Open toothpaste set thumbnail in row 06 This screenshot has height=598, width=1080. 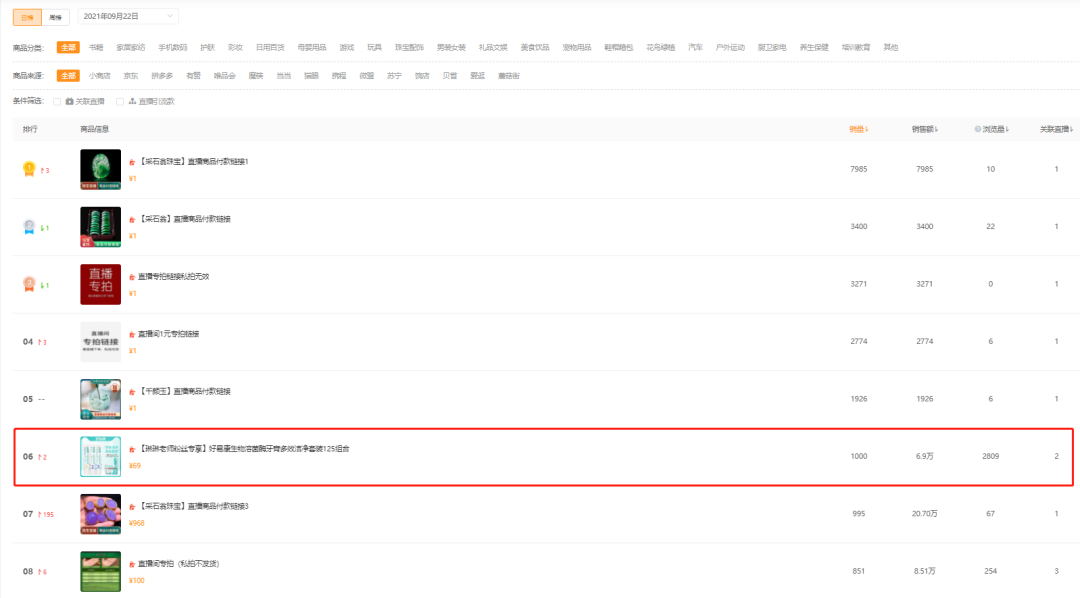101,457
